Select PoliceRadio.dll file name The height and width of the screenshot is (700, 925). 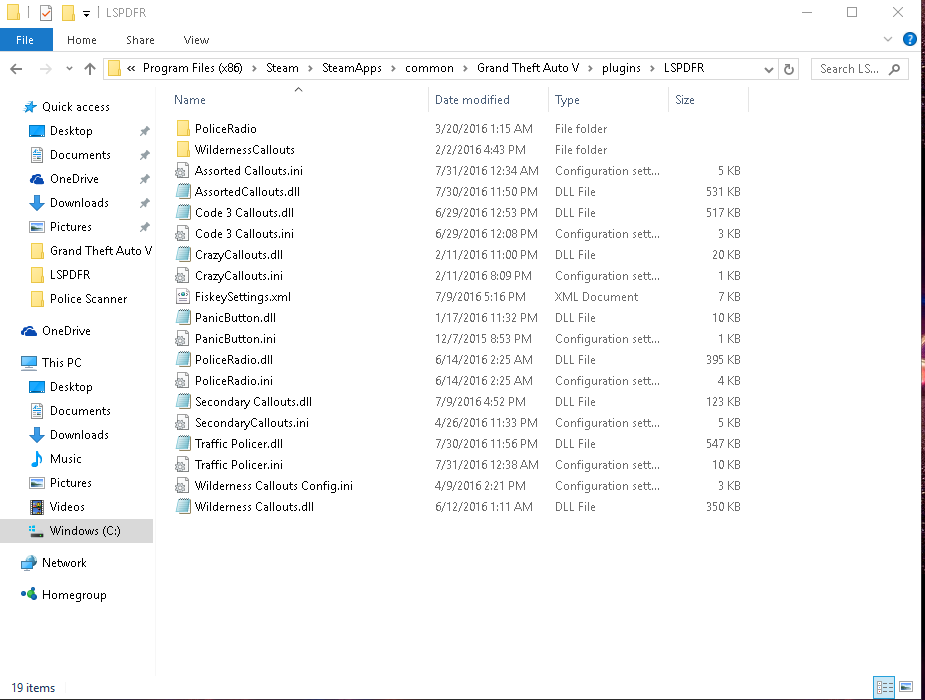tap(234, 360)
